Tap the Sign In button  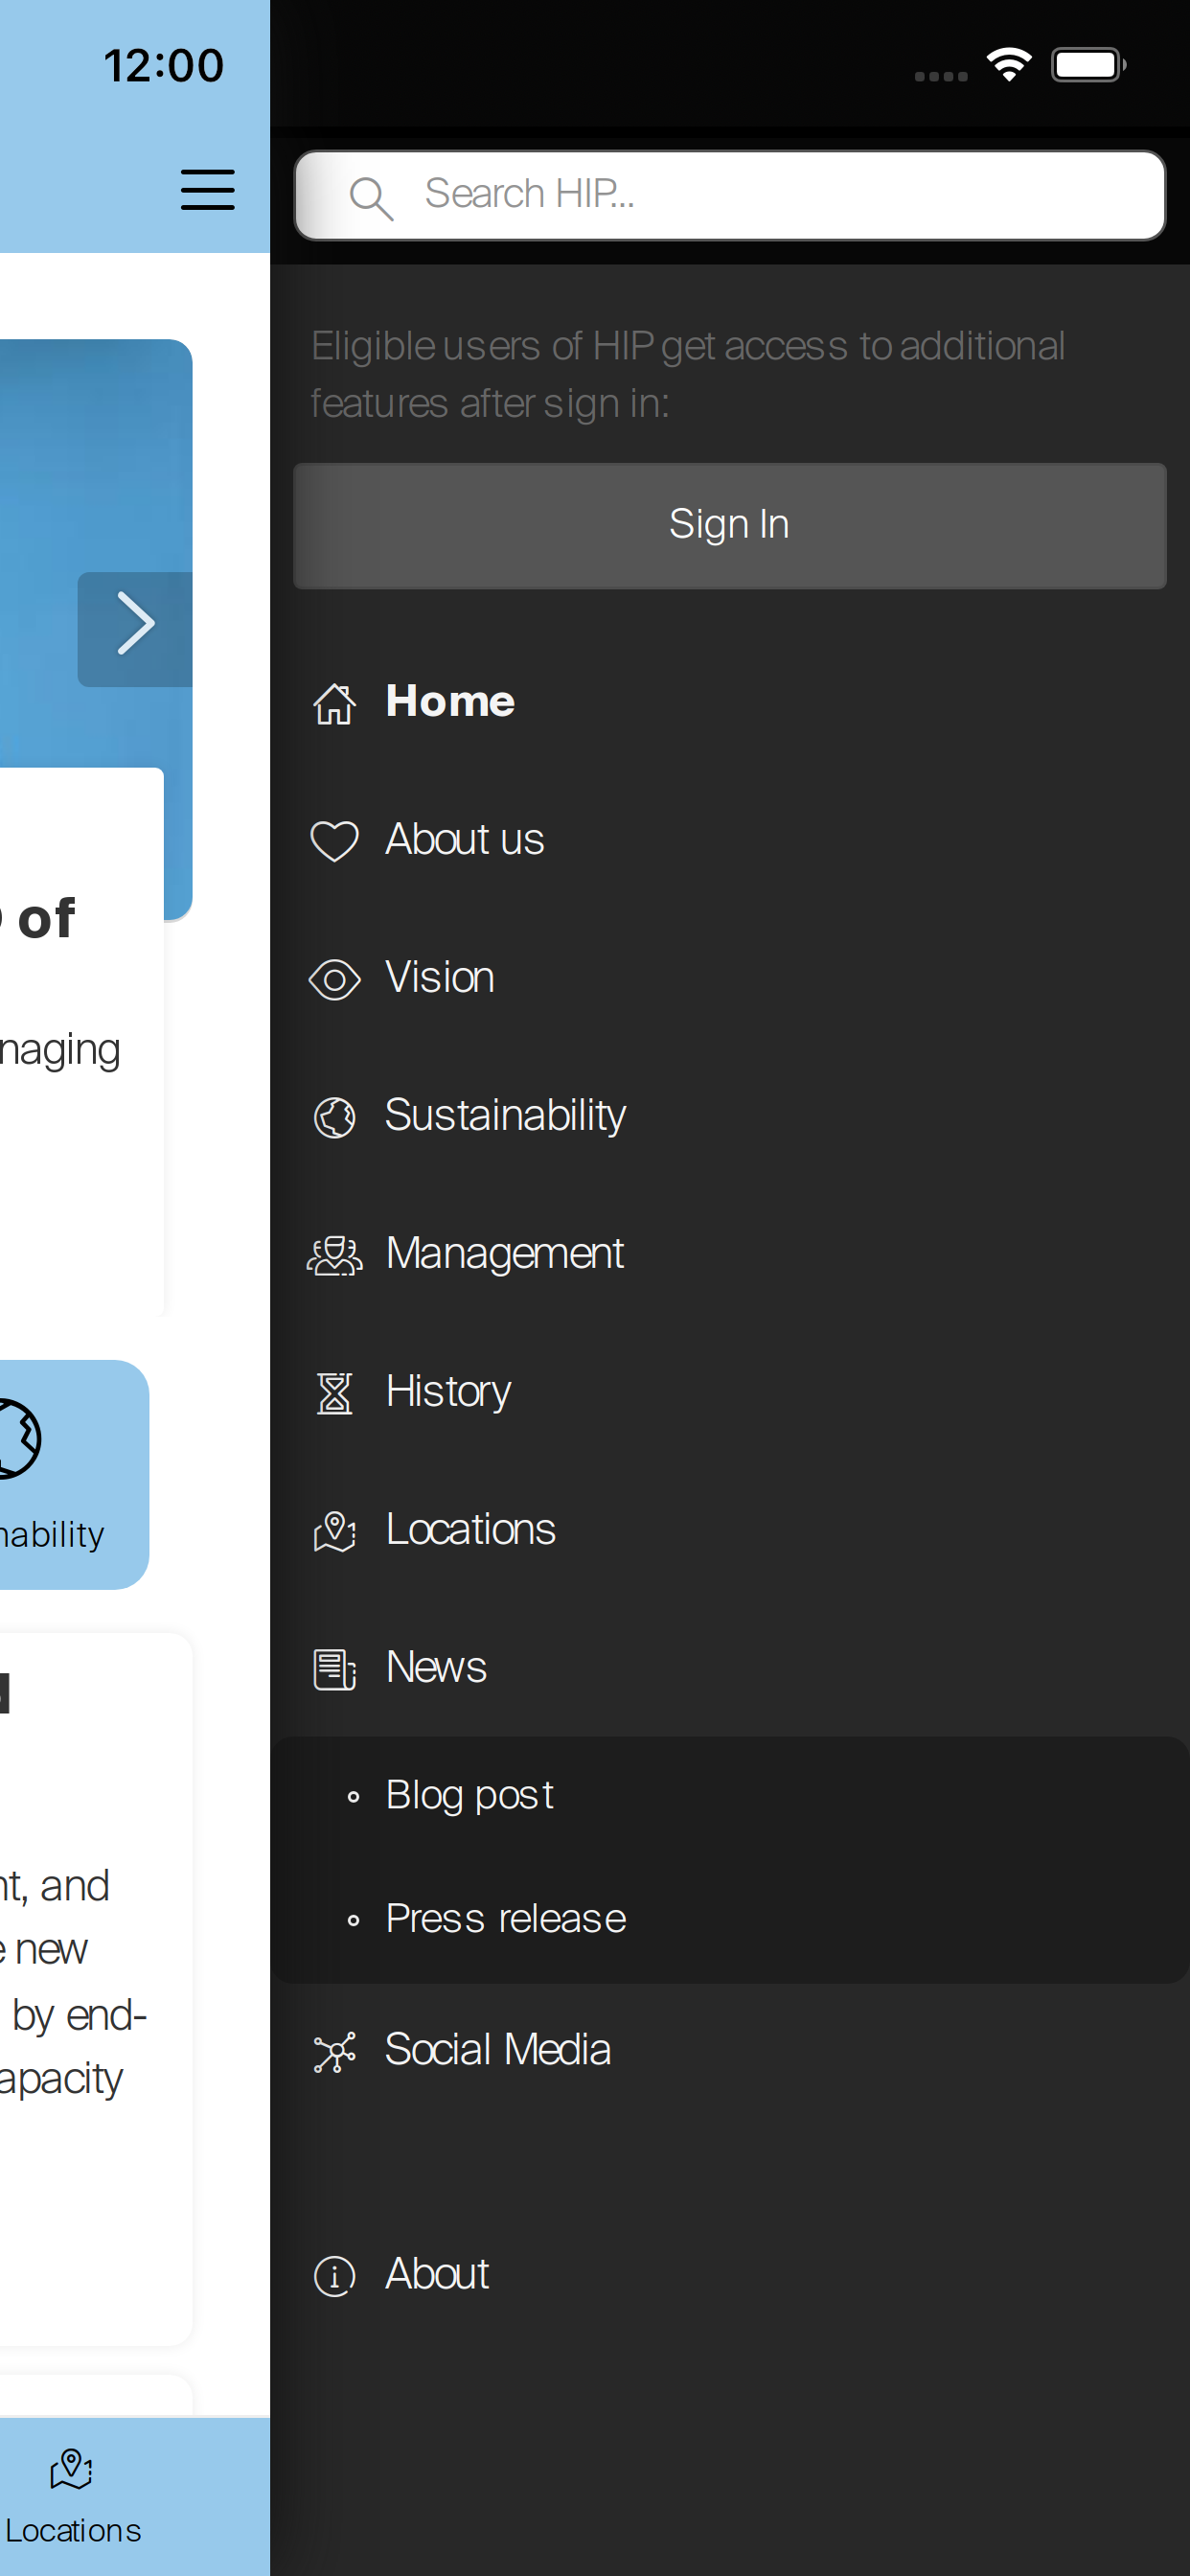click(729, 525)
